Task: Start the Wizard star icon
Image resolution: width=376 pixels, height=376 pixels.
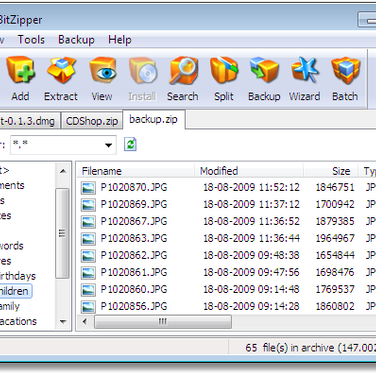Action: [x=305, y=70]
